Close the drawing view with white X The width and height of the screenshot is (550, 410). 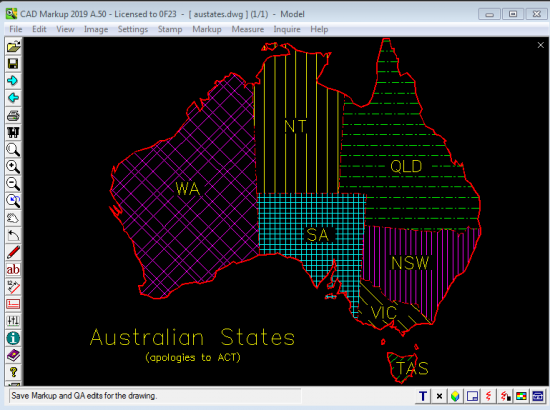click(x=541, y=45)
